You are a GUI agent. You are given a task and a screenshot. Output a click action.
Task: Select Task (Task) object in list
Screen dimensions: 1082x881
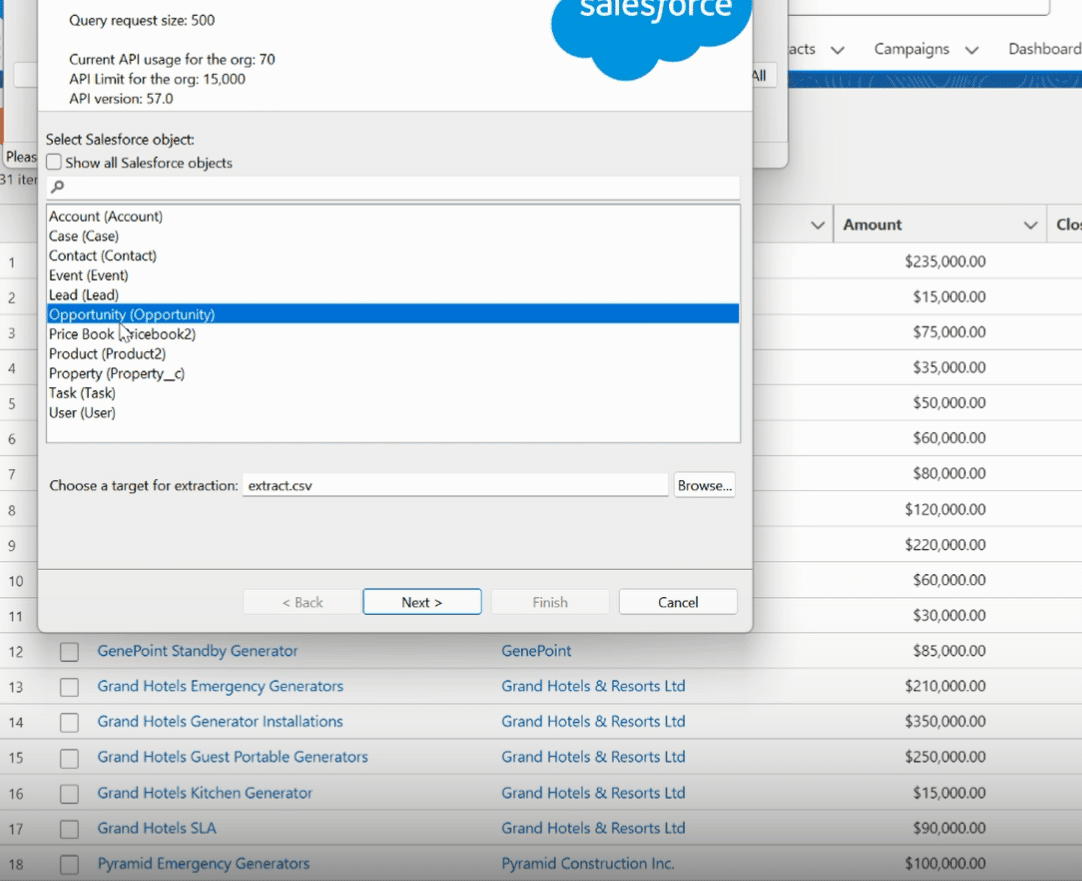393,393
